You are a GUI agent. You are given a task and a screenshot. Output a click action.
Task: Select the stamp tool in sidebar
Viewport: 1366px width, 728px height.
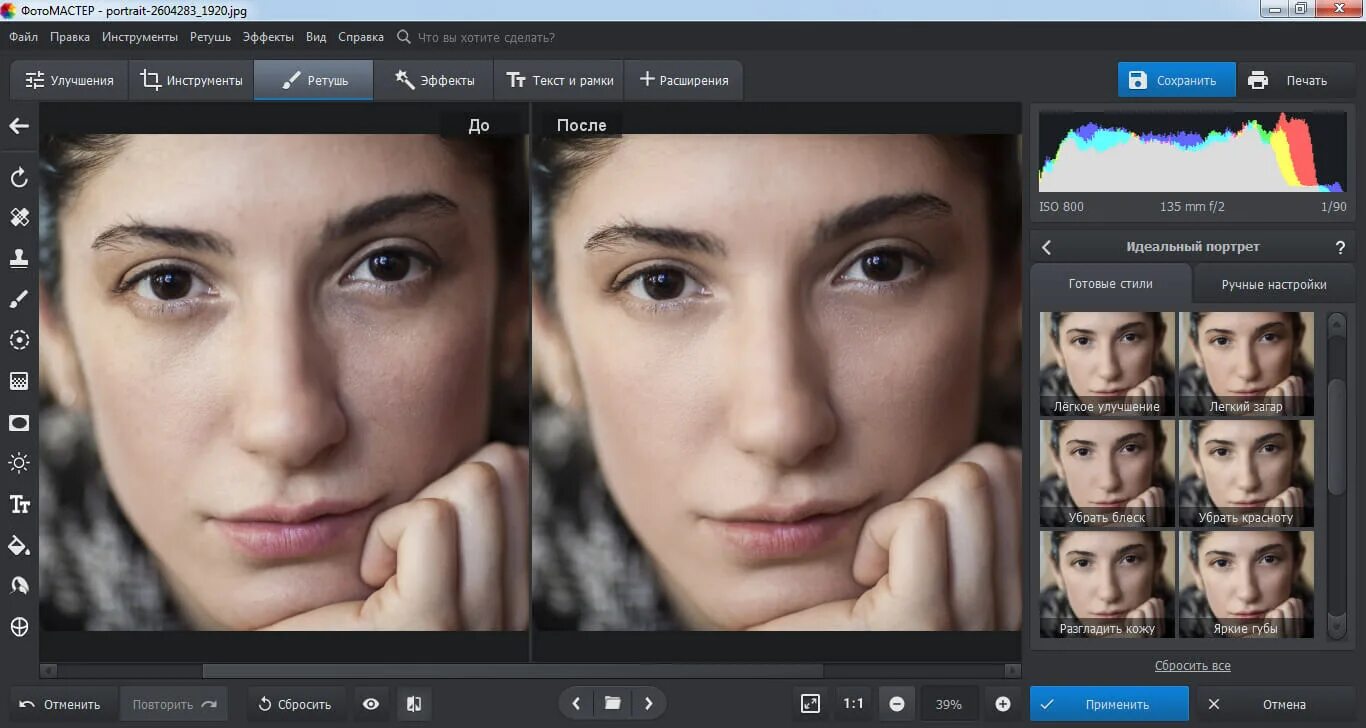(19, 258)
